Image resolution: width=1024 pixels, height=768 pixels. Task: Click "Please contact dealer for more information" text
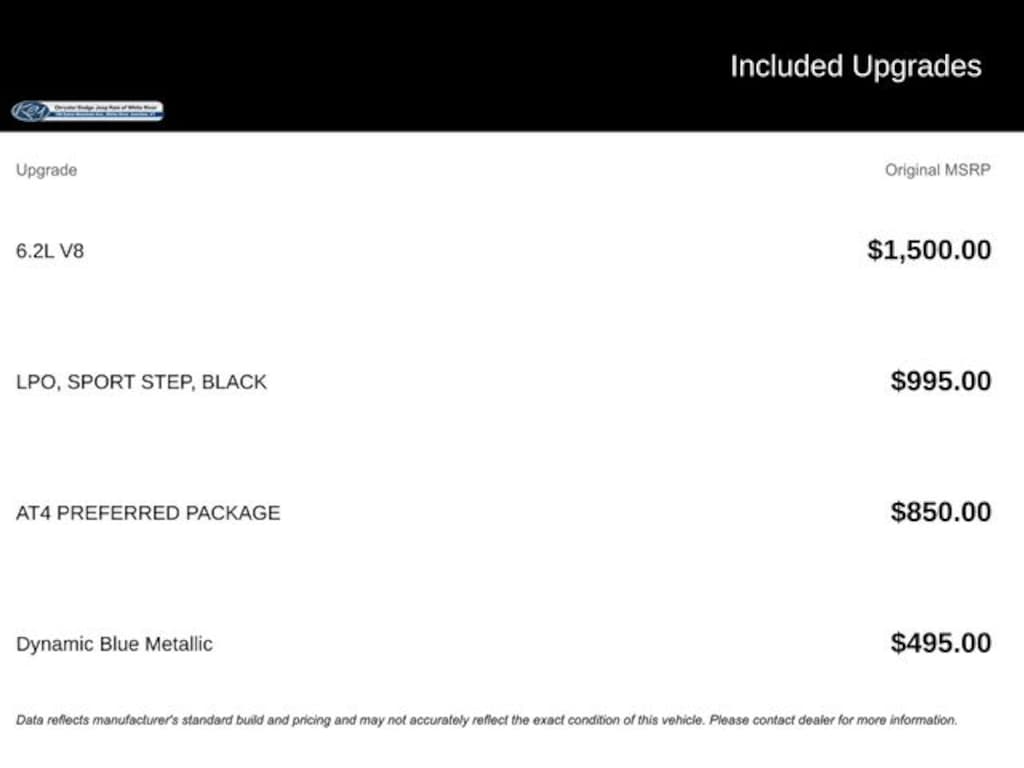[x=833, y=720]
